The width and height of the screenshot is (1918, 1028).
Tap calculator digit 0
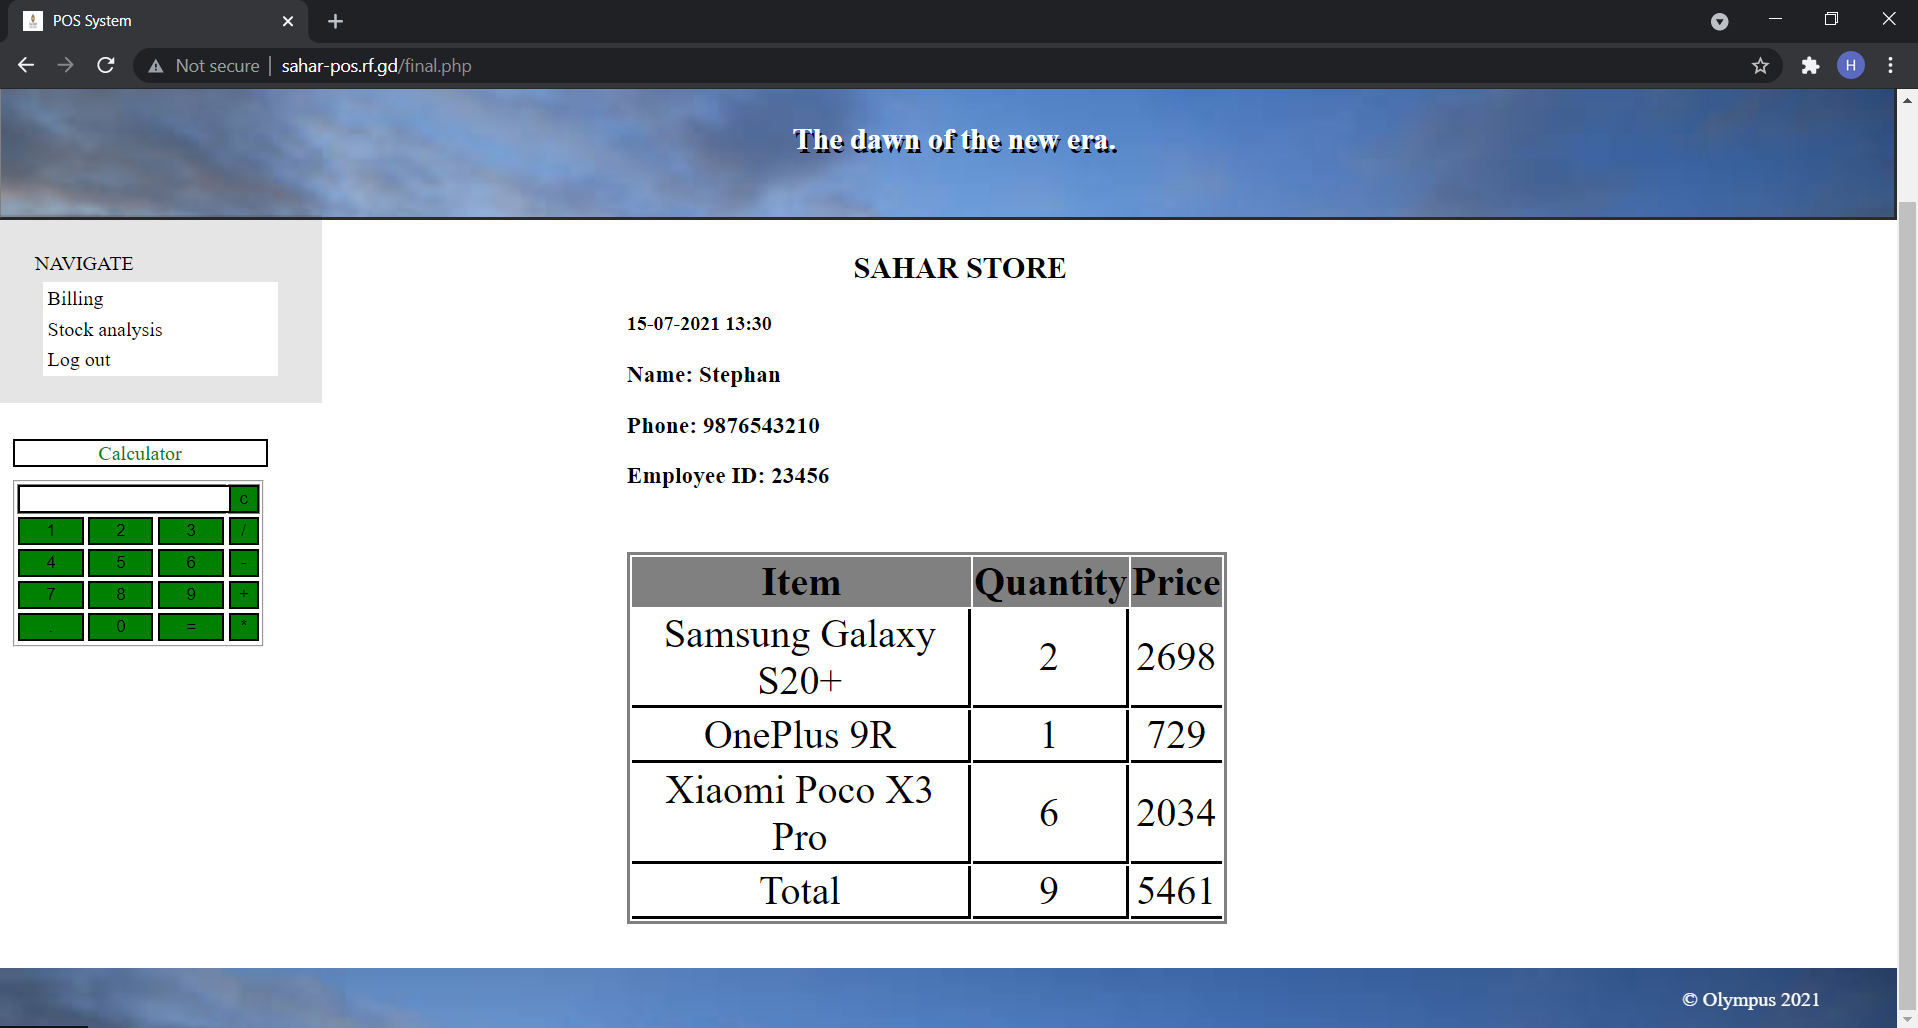point(121,627)
